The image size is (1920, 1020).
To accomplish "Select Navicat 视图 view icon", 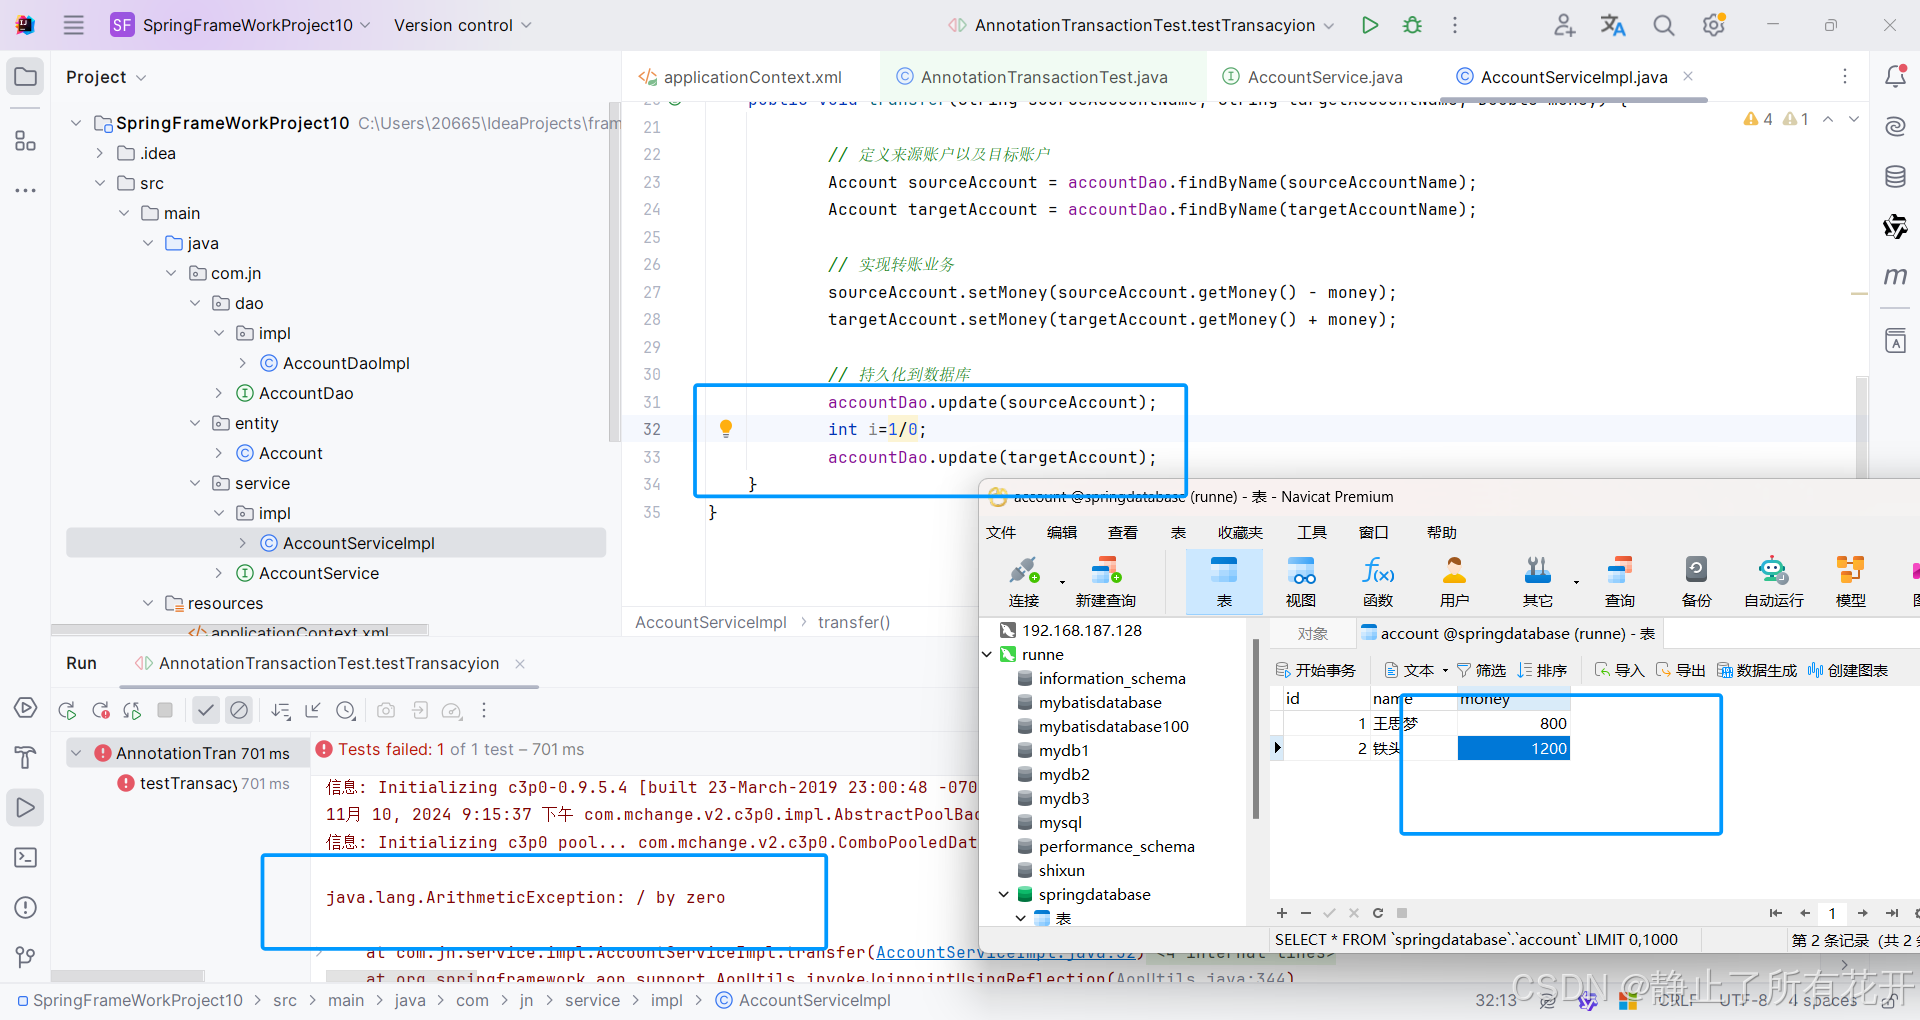I will point(1301,583).
